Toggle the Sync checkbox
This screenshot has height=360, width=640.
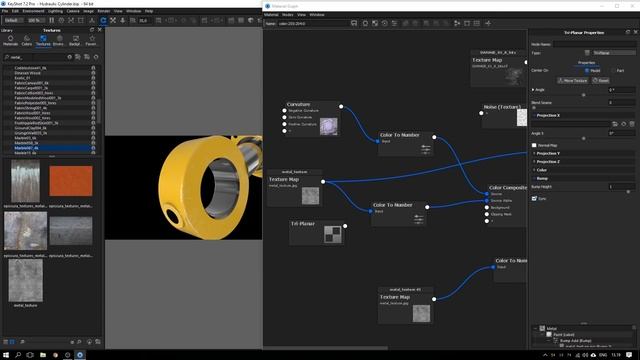(534, 198)
